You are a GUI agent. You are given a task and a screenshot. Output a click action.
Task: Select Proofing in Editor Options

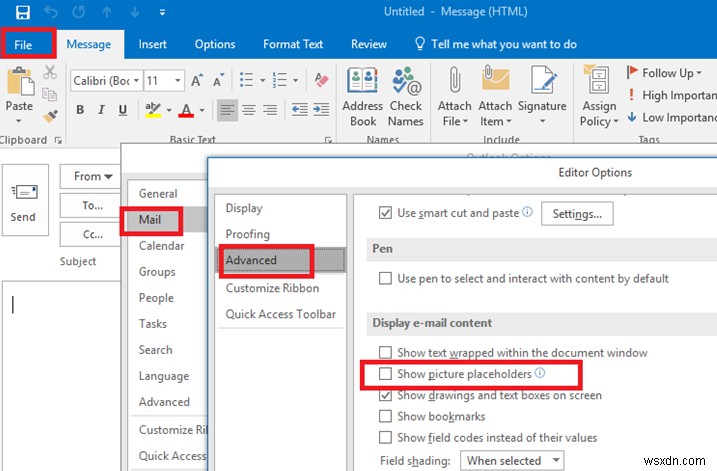[x=247, y=234]
